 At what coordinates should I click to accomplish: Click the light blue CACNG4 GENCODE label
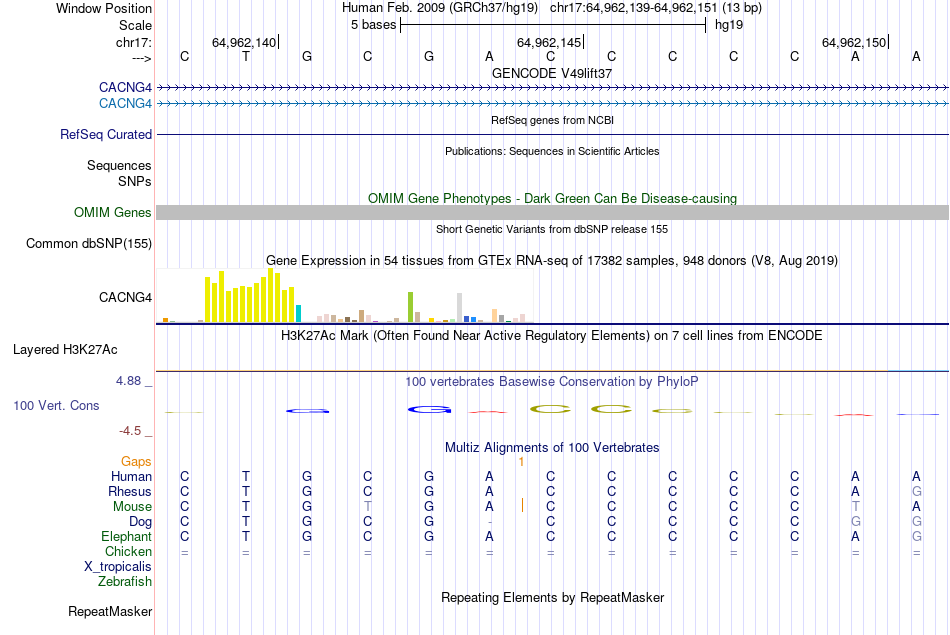point(125,104)
